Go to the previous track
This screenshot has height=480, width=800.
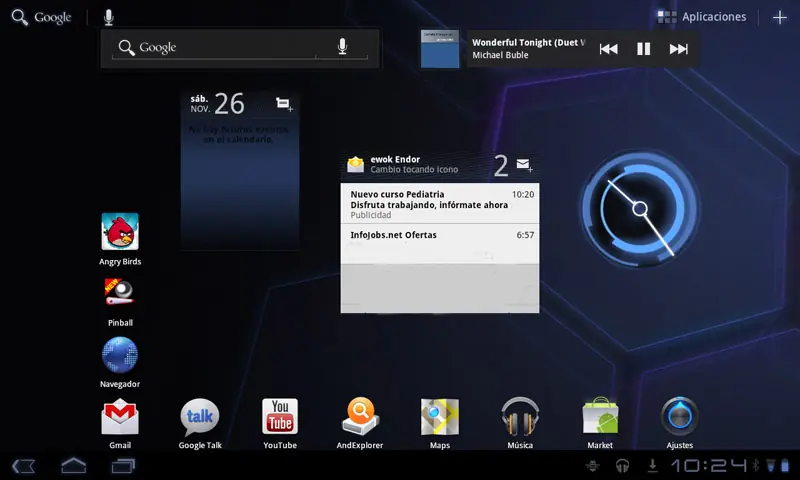608,49
